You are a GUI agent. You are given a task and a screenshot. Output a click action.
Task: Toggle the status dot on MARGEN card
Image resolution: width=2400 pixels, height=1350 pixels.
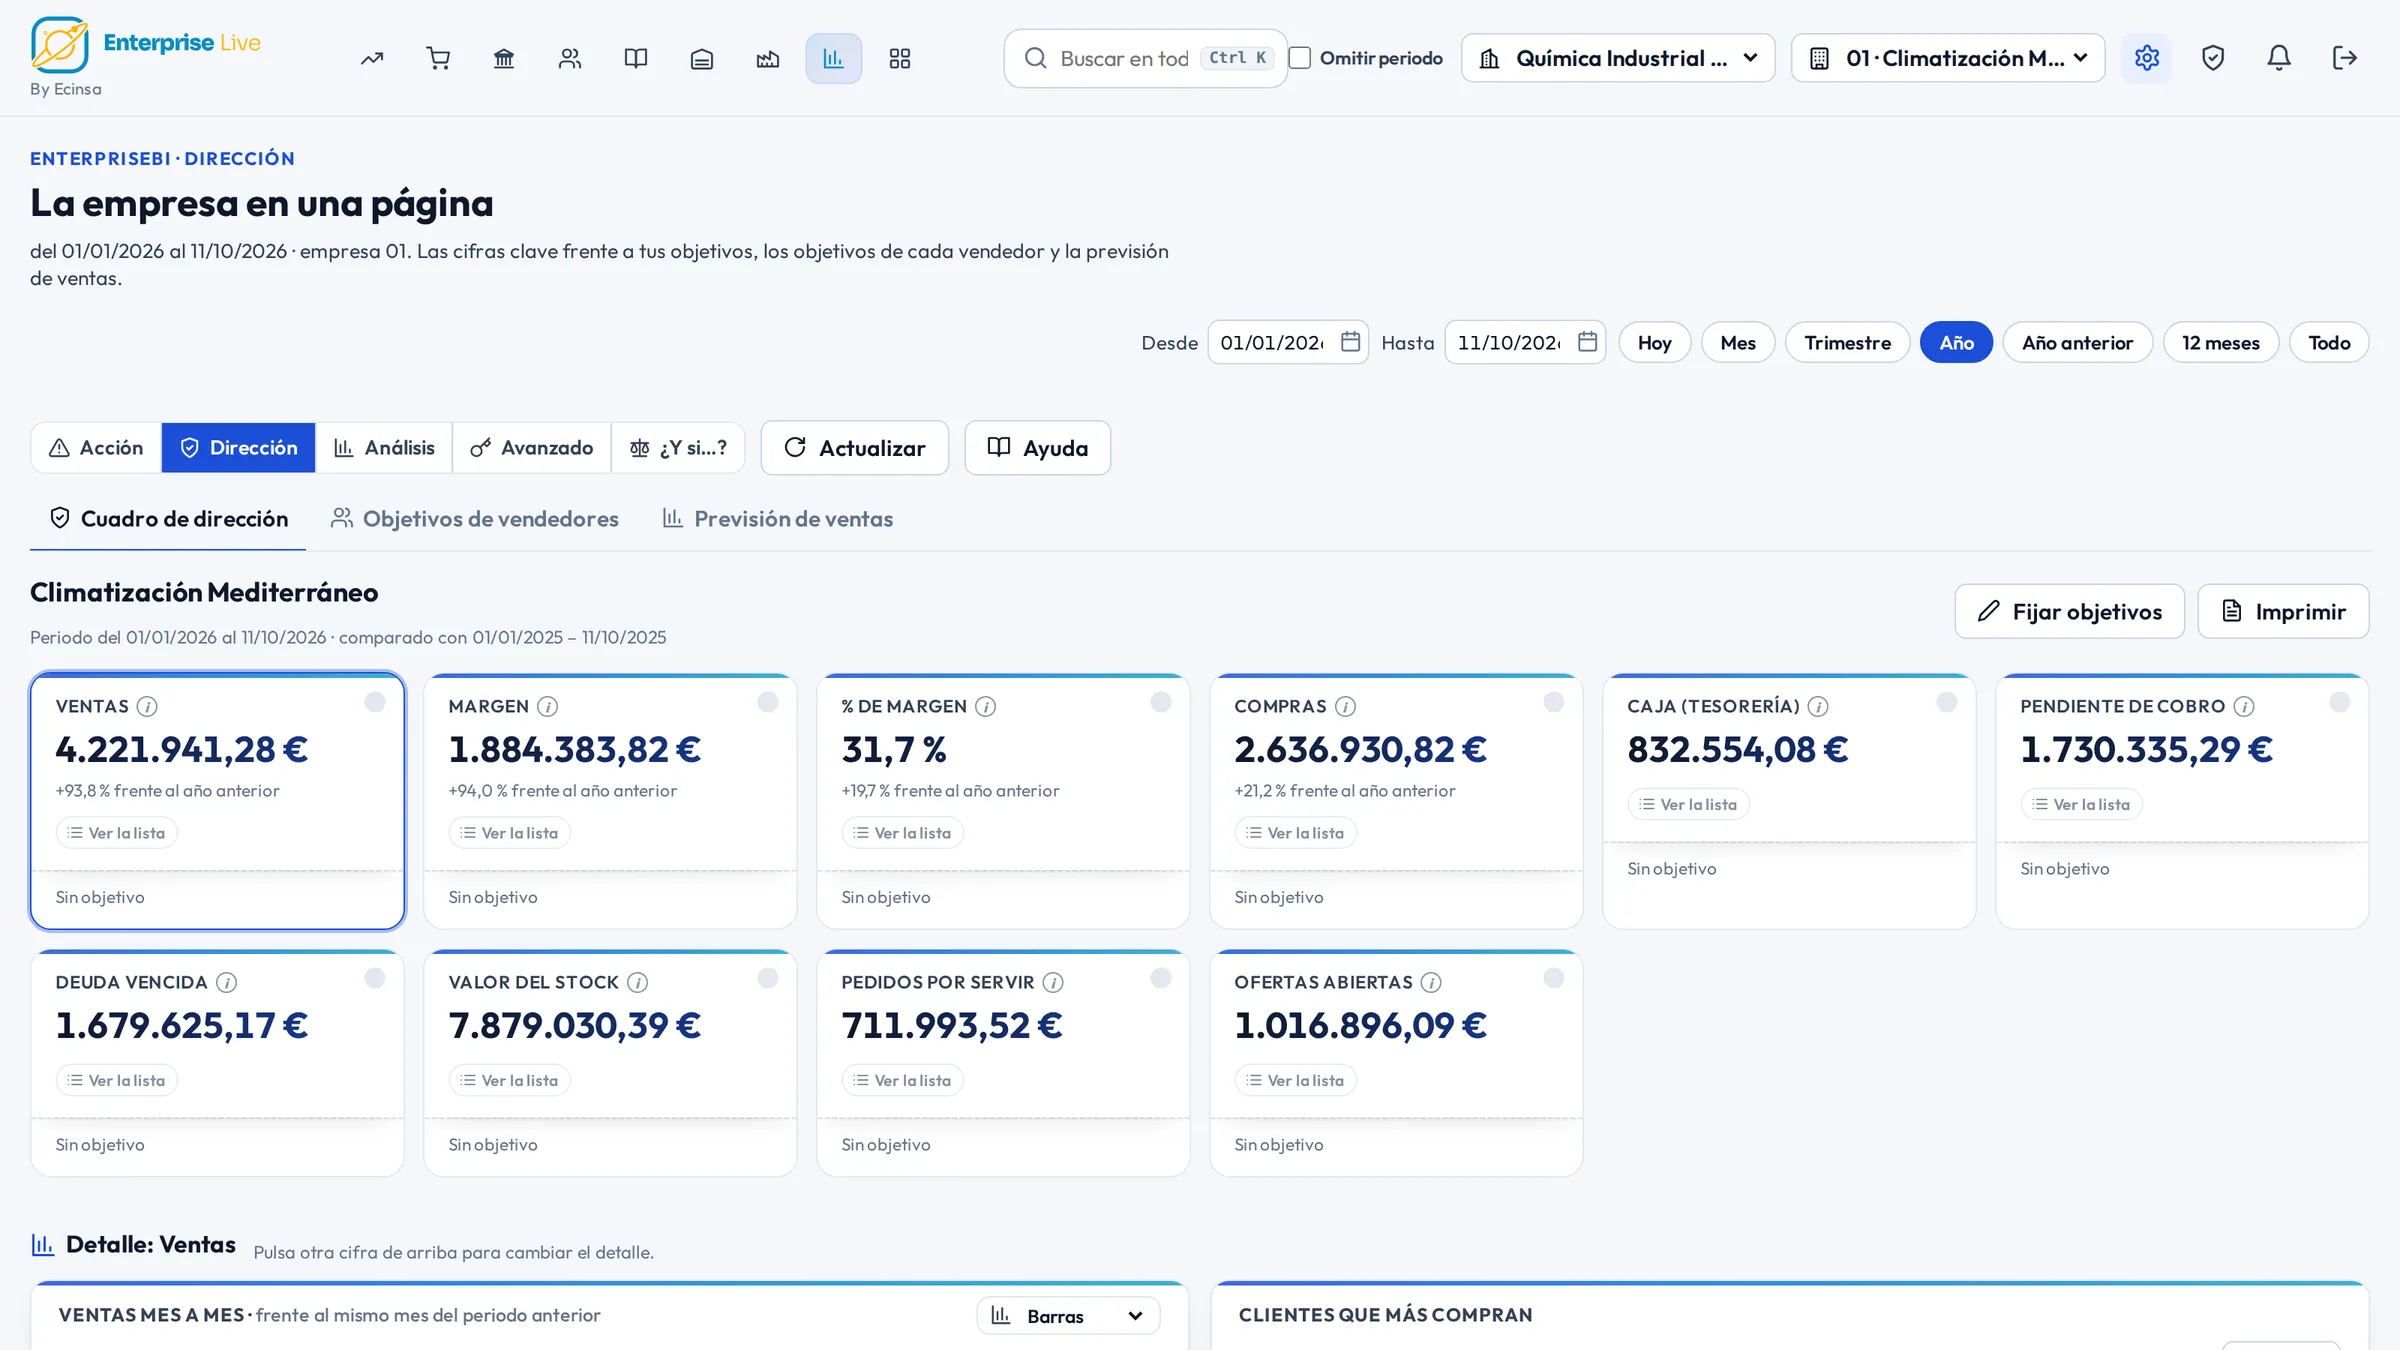(x=768, y=702)
